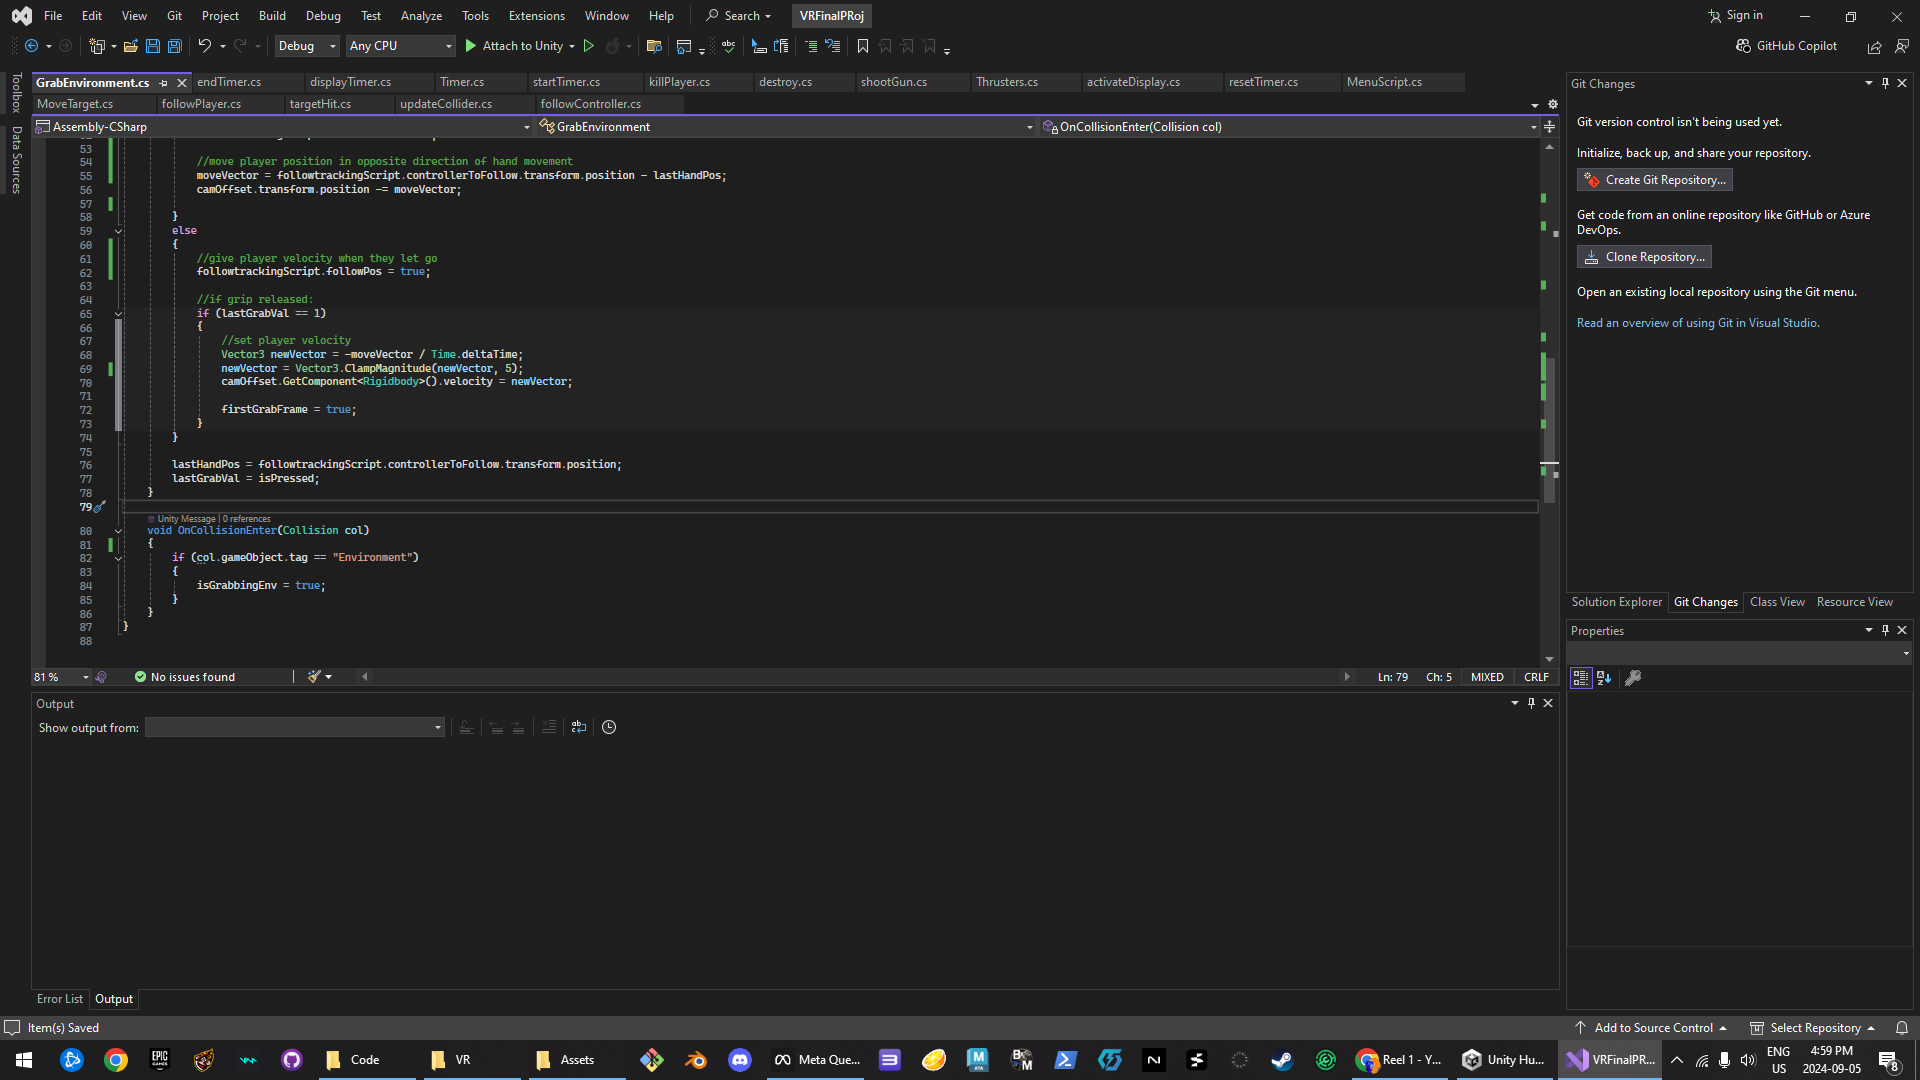The width and height of the screenshot is (1920, 1080).
Task: Open the Extensions menu
Action: pyautogui.click(x=536, y=15)
